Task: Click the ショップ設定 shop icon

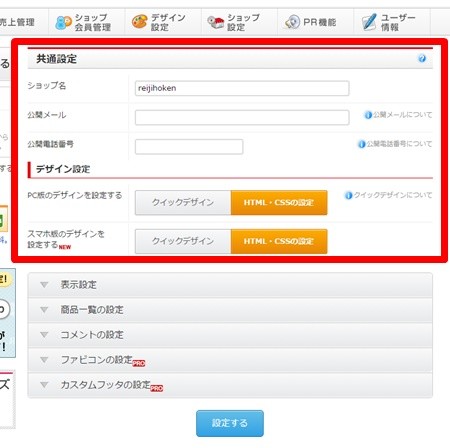Action: 216,22
